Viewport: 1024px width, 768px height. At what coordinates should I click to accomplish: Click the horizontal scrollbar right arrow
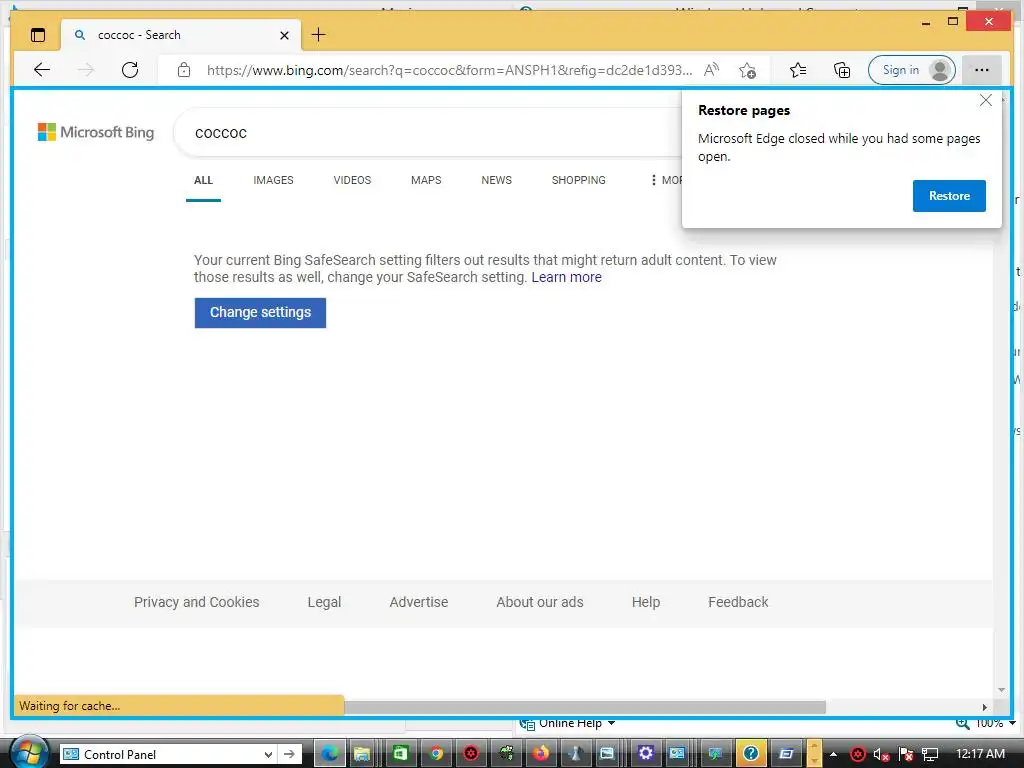[x=984, y=707]
